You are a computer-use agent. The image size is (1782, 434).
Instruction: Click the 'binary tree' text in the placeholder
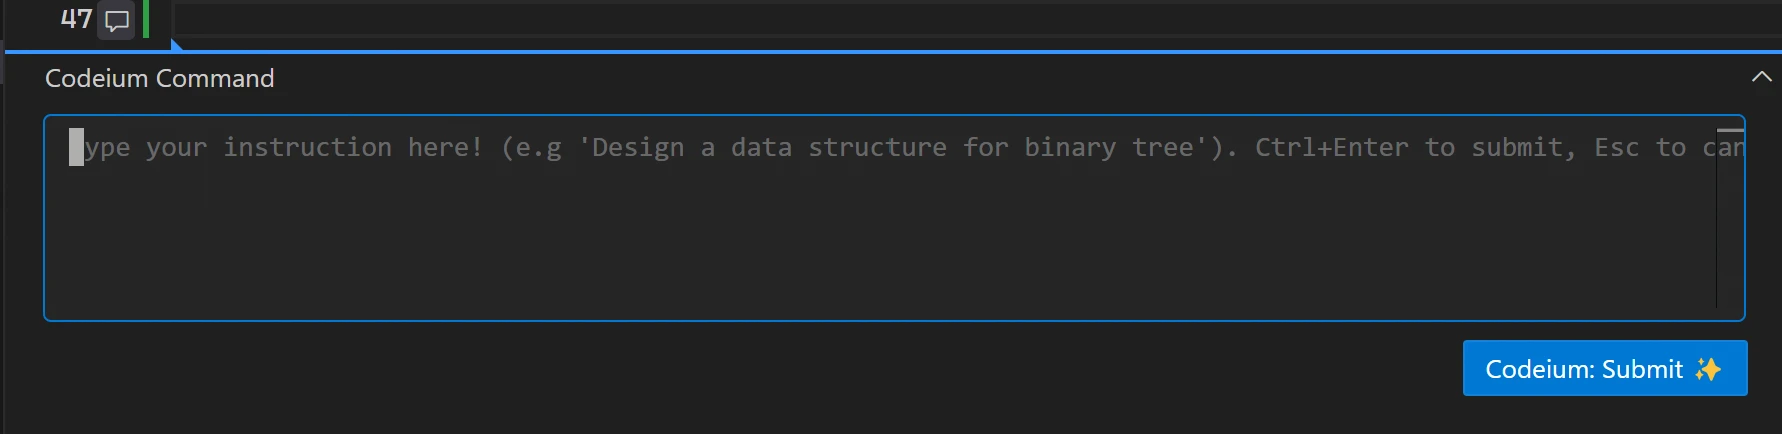pyautogui.click(x=1108, y=148)
